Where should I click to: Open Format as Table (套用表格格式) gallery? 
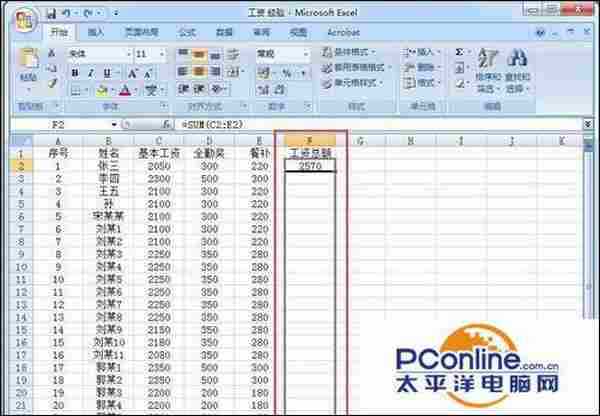(356, 68)
